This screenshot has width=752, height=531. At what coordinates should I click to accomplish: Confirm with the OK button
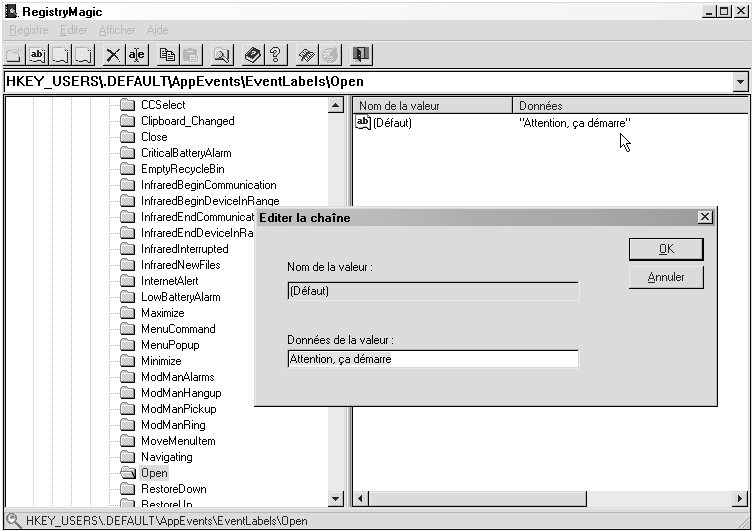pos(666,249)
